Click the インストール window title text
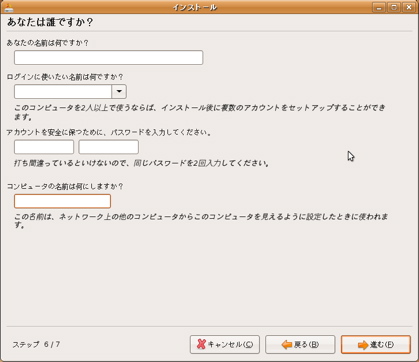The width and height of the screenshot is (419, 362). (195, 7)
